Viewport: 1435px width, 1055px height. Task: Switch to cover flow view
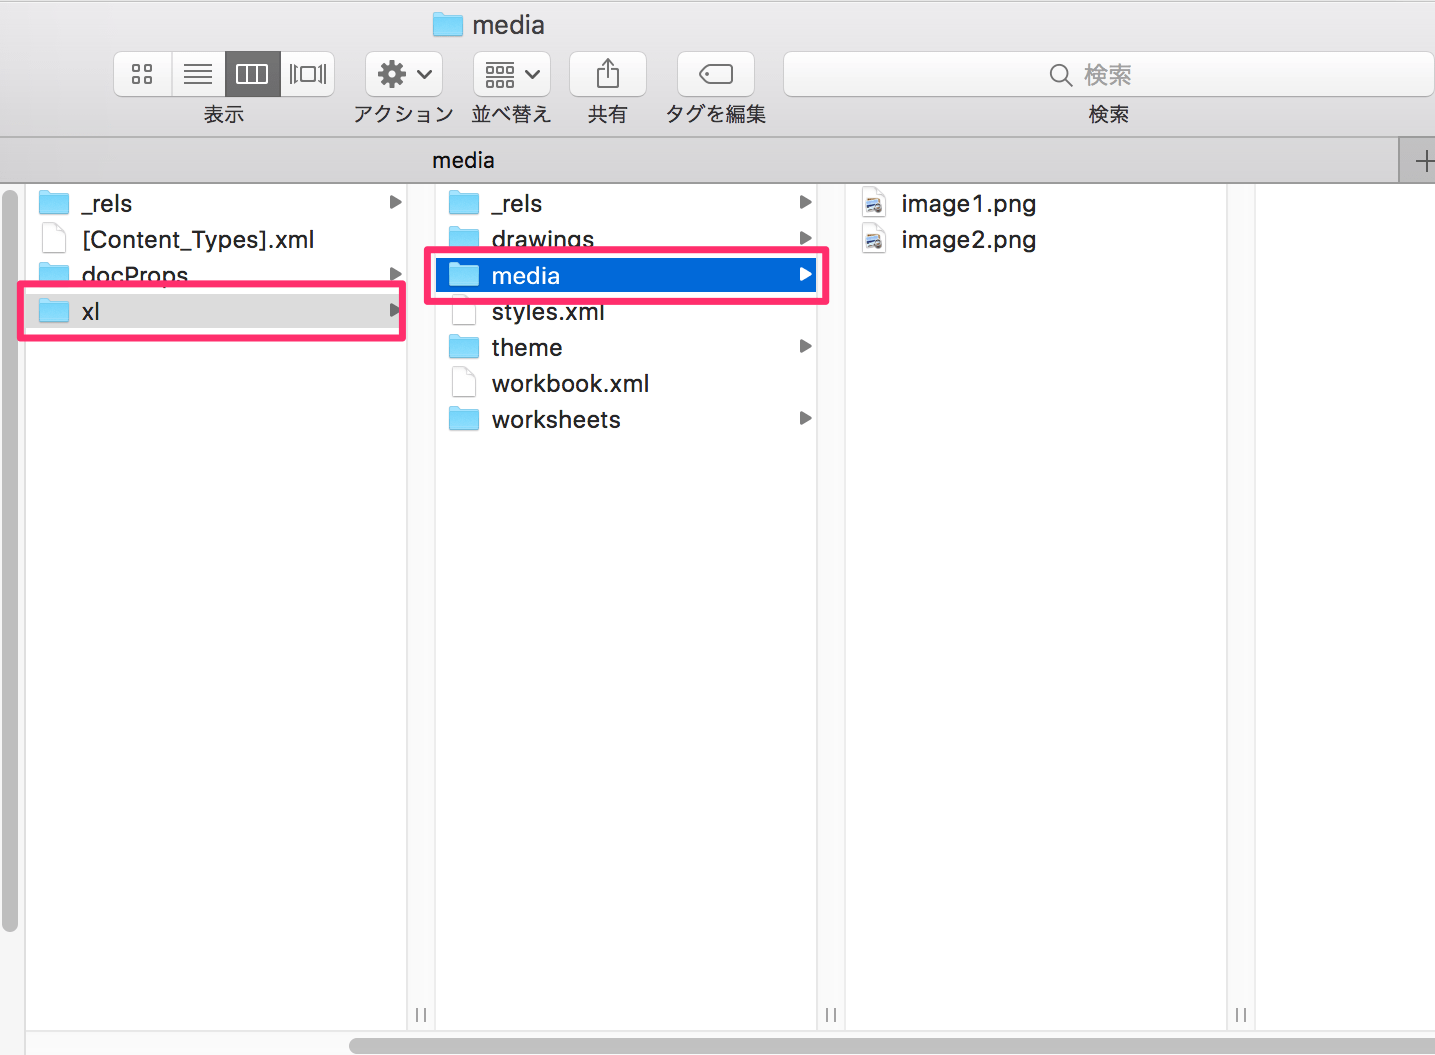point(307,74)
